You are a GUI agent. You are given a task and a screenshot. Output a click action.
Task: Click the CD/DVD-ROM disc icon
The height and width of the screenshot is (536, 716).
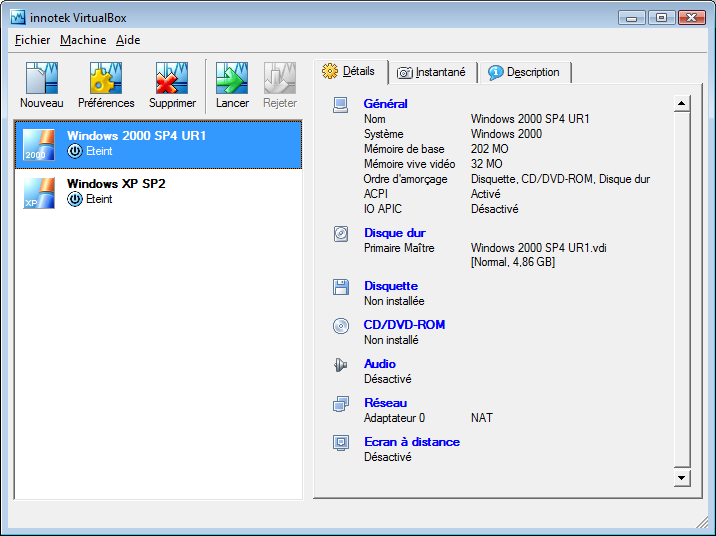[x=342, y=326]
